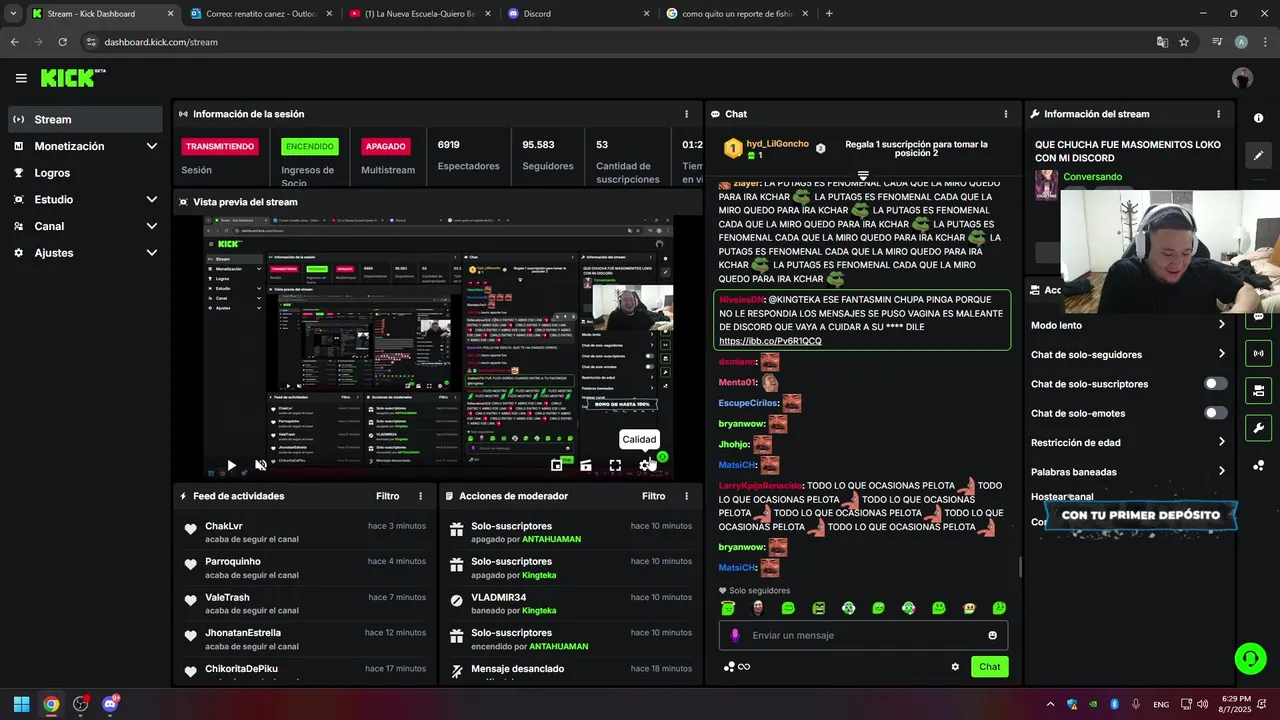This screenshot has height=720, width=1280.
Task: Click the chat scrollbar thumb
Action: tap(1020, 567)
